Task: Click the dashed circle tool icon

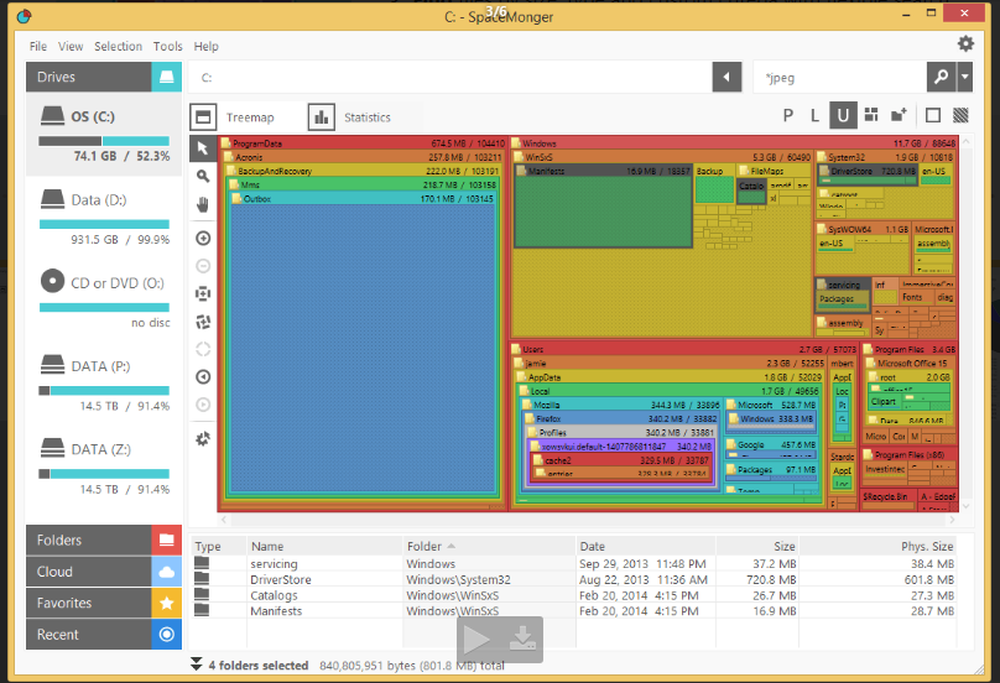Action: 203,349
